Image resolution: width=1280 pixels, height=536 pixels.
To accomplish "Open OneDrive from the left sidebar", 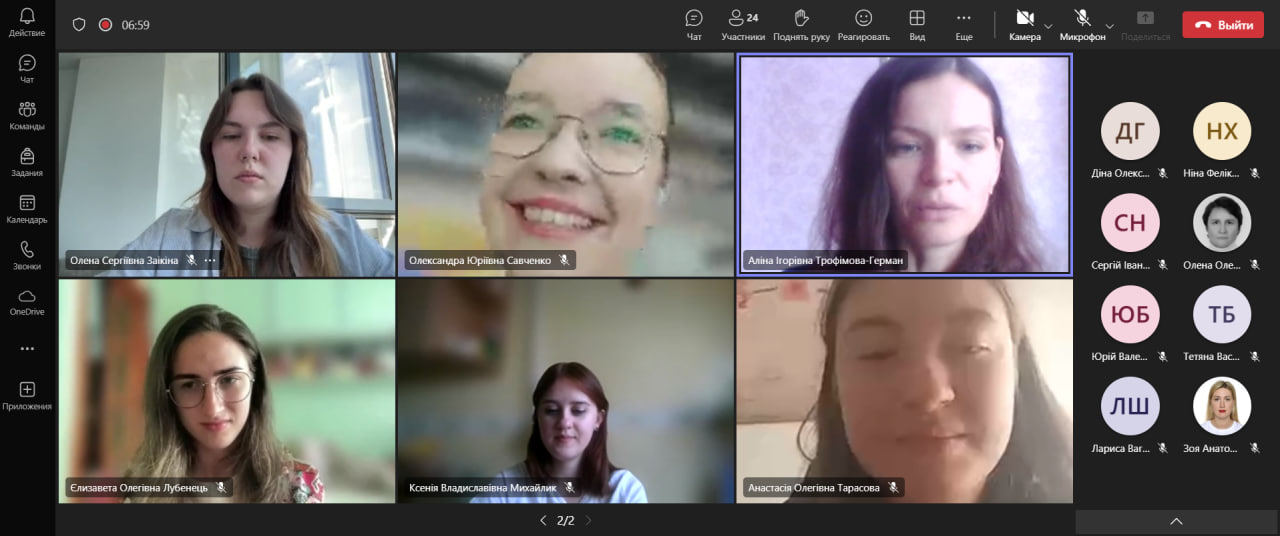I will point(27,301).
